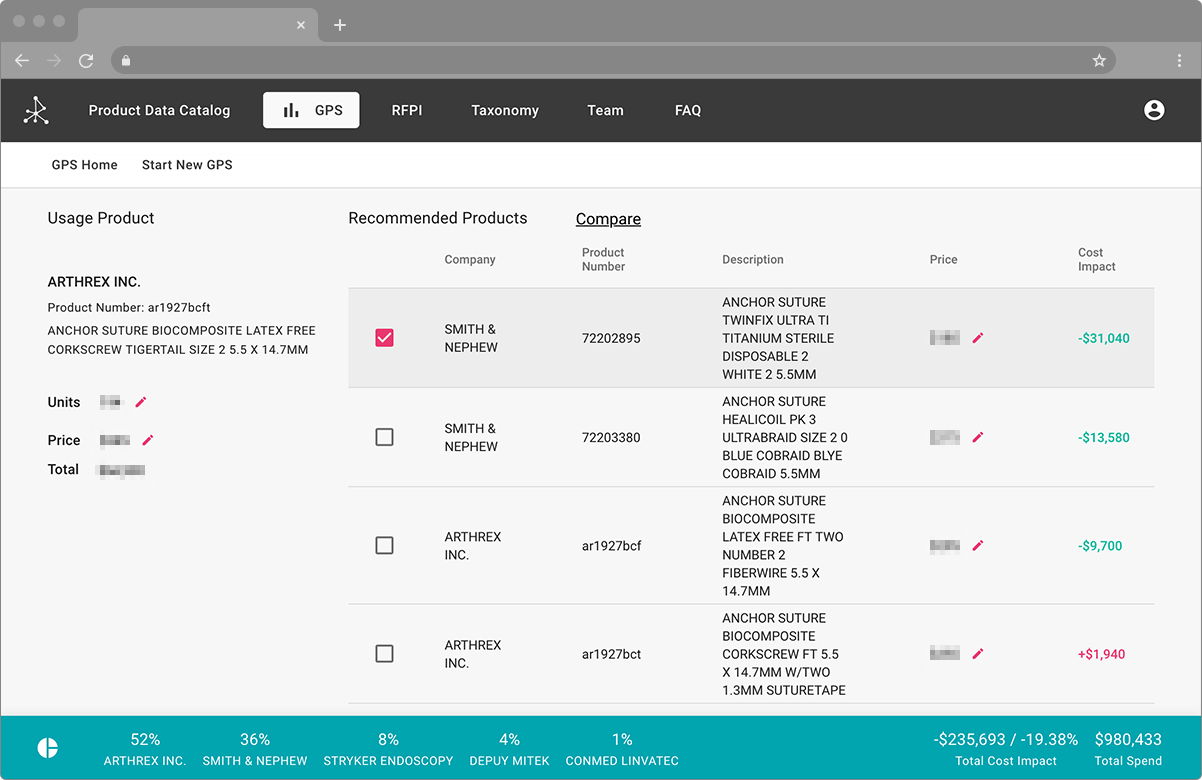Click the -$31,040 cost impact value
1202x780 pixels.
(x=1104, y=338)
